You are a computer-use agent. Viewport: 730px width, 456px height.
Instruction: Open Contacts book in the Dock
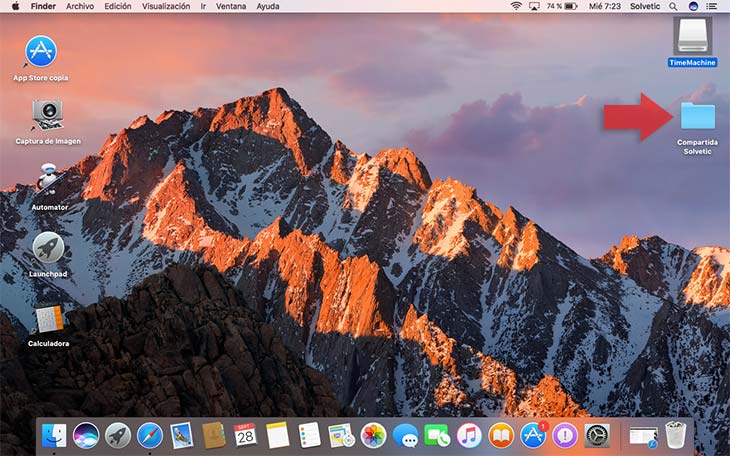pos(214,436)
